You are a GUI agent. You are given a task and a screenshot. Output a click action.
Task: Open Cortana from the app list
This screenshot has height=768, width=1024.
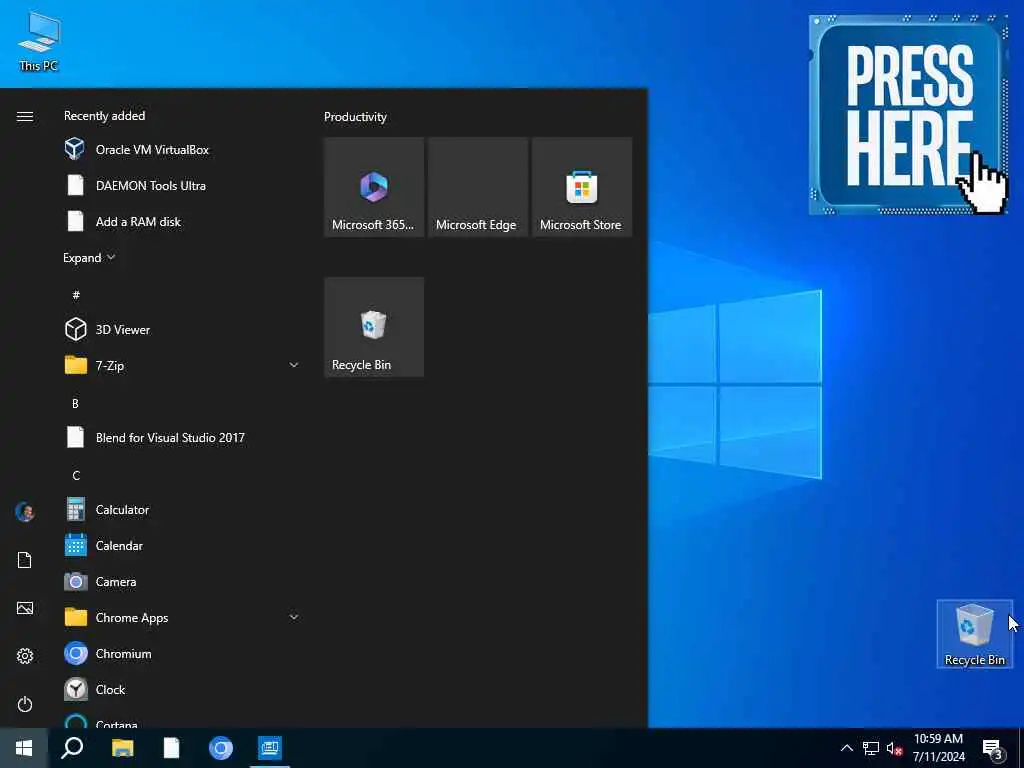(x=183, y=720)
